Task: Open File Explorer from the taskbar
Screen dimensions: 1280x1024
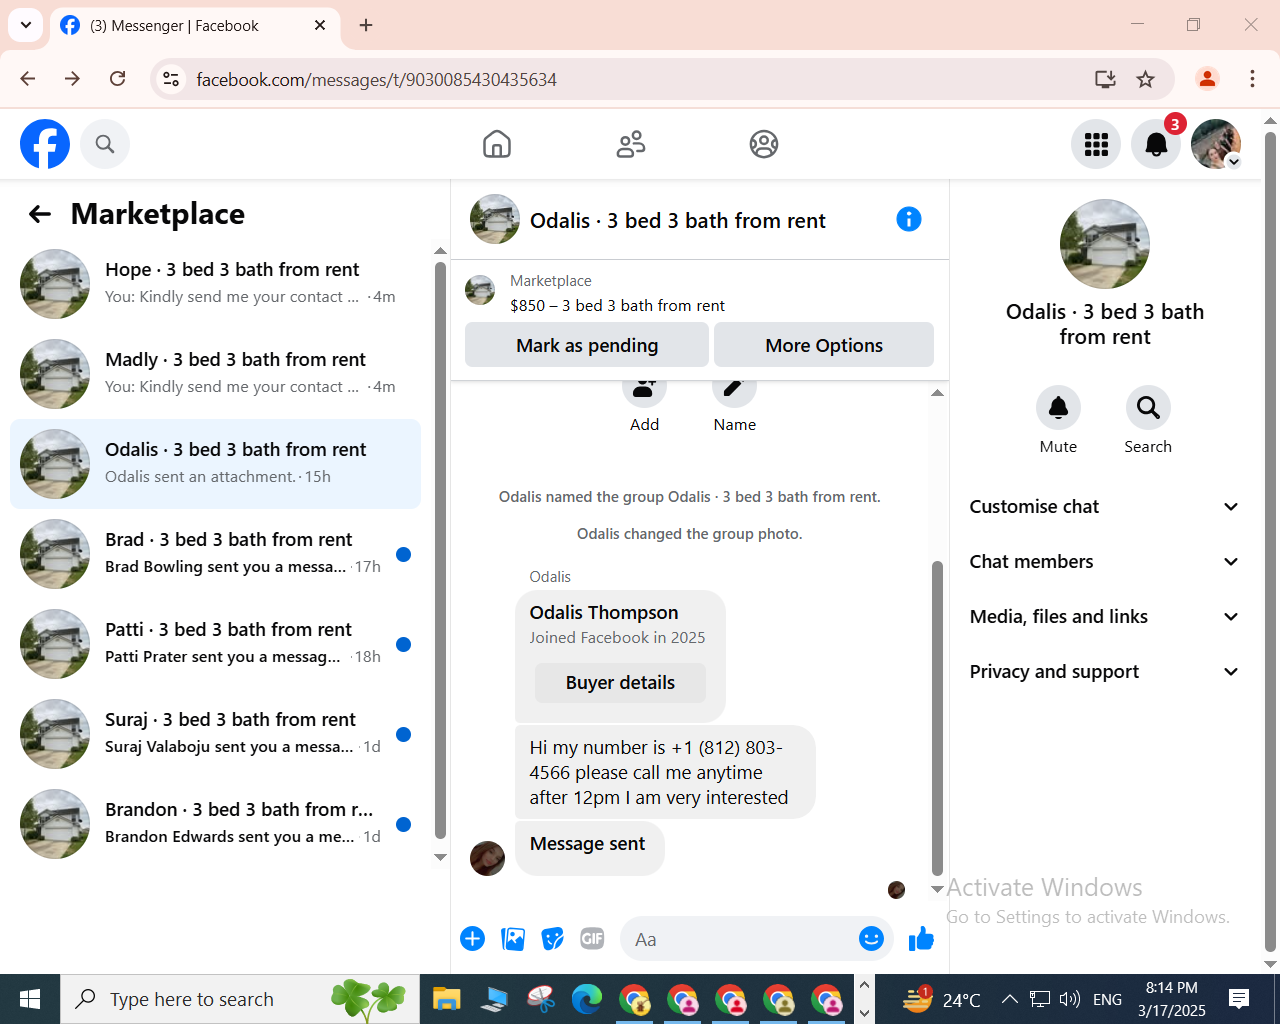Action: click(446, 999)
